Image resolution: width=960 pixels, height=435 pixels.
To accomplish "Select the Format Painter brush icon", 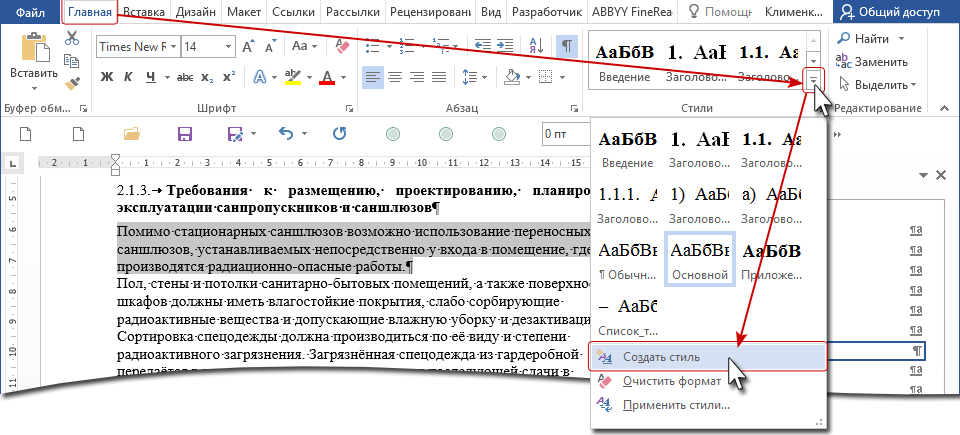I will point(72,87).
